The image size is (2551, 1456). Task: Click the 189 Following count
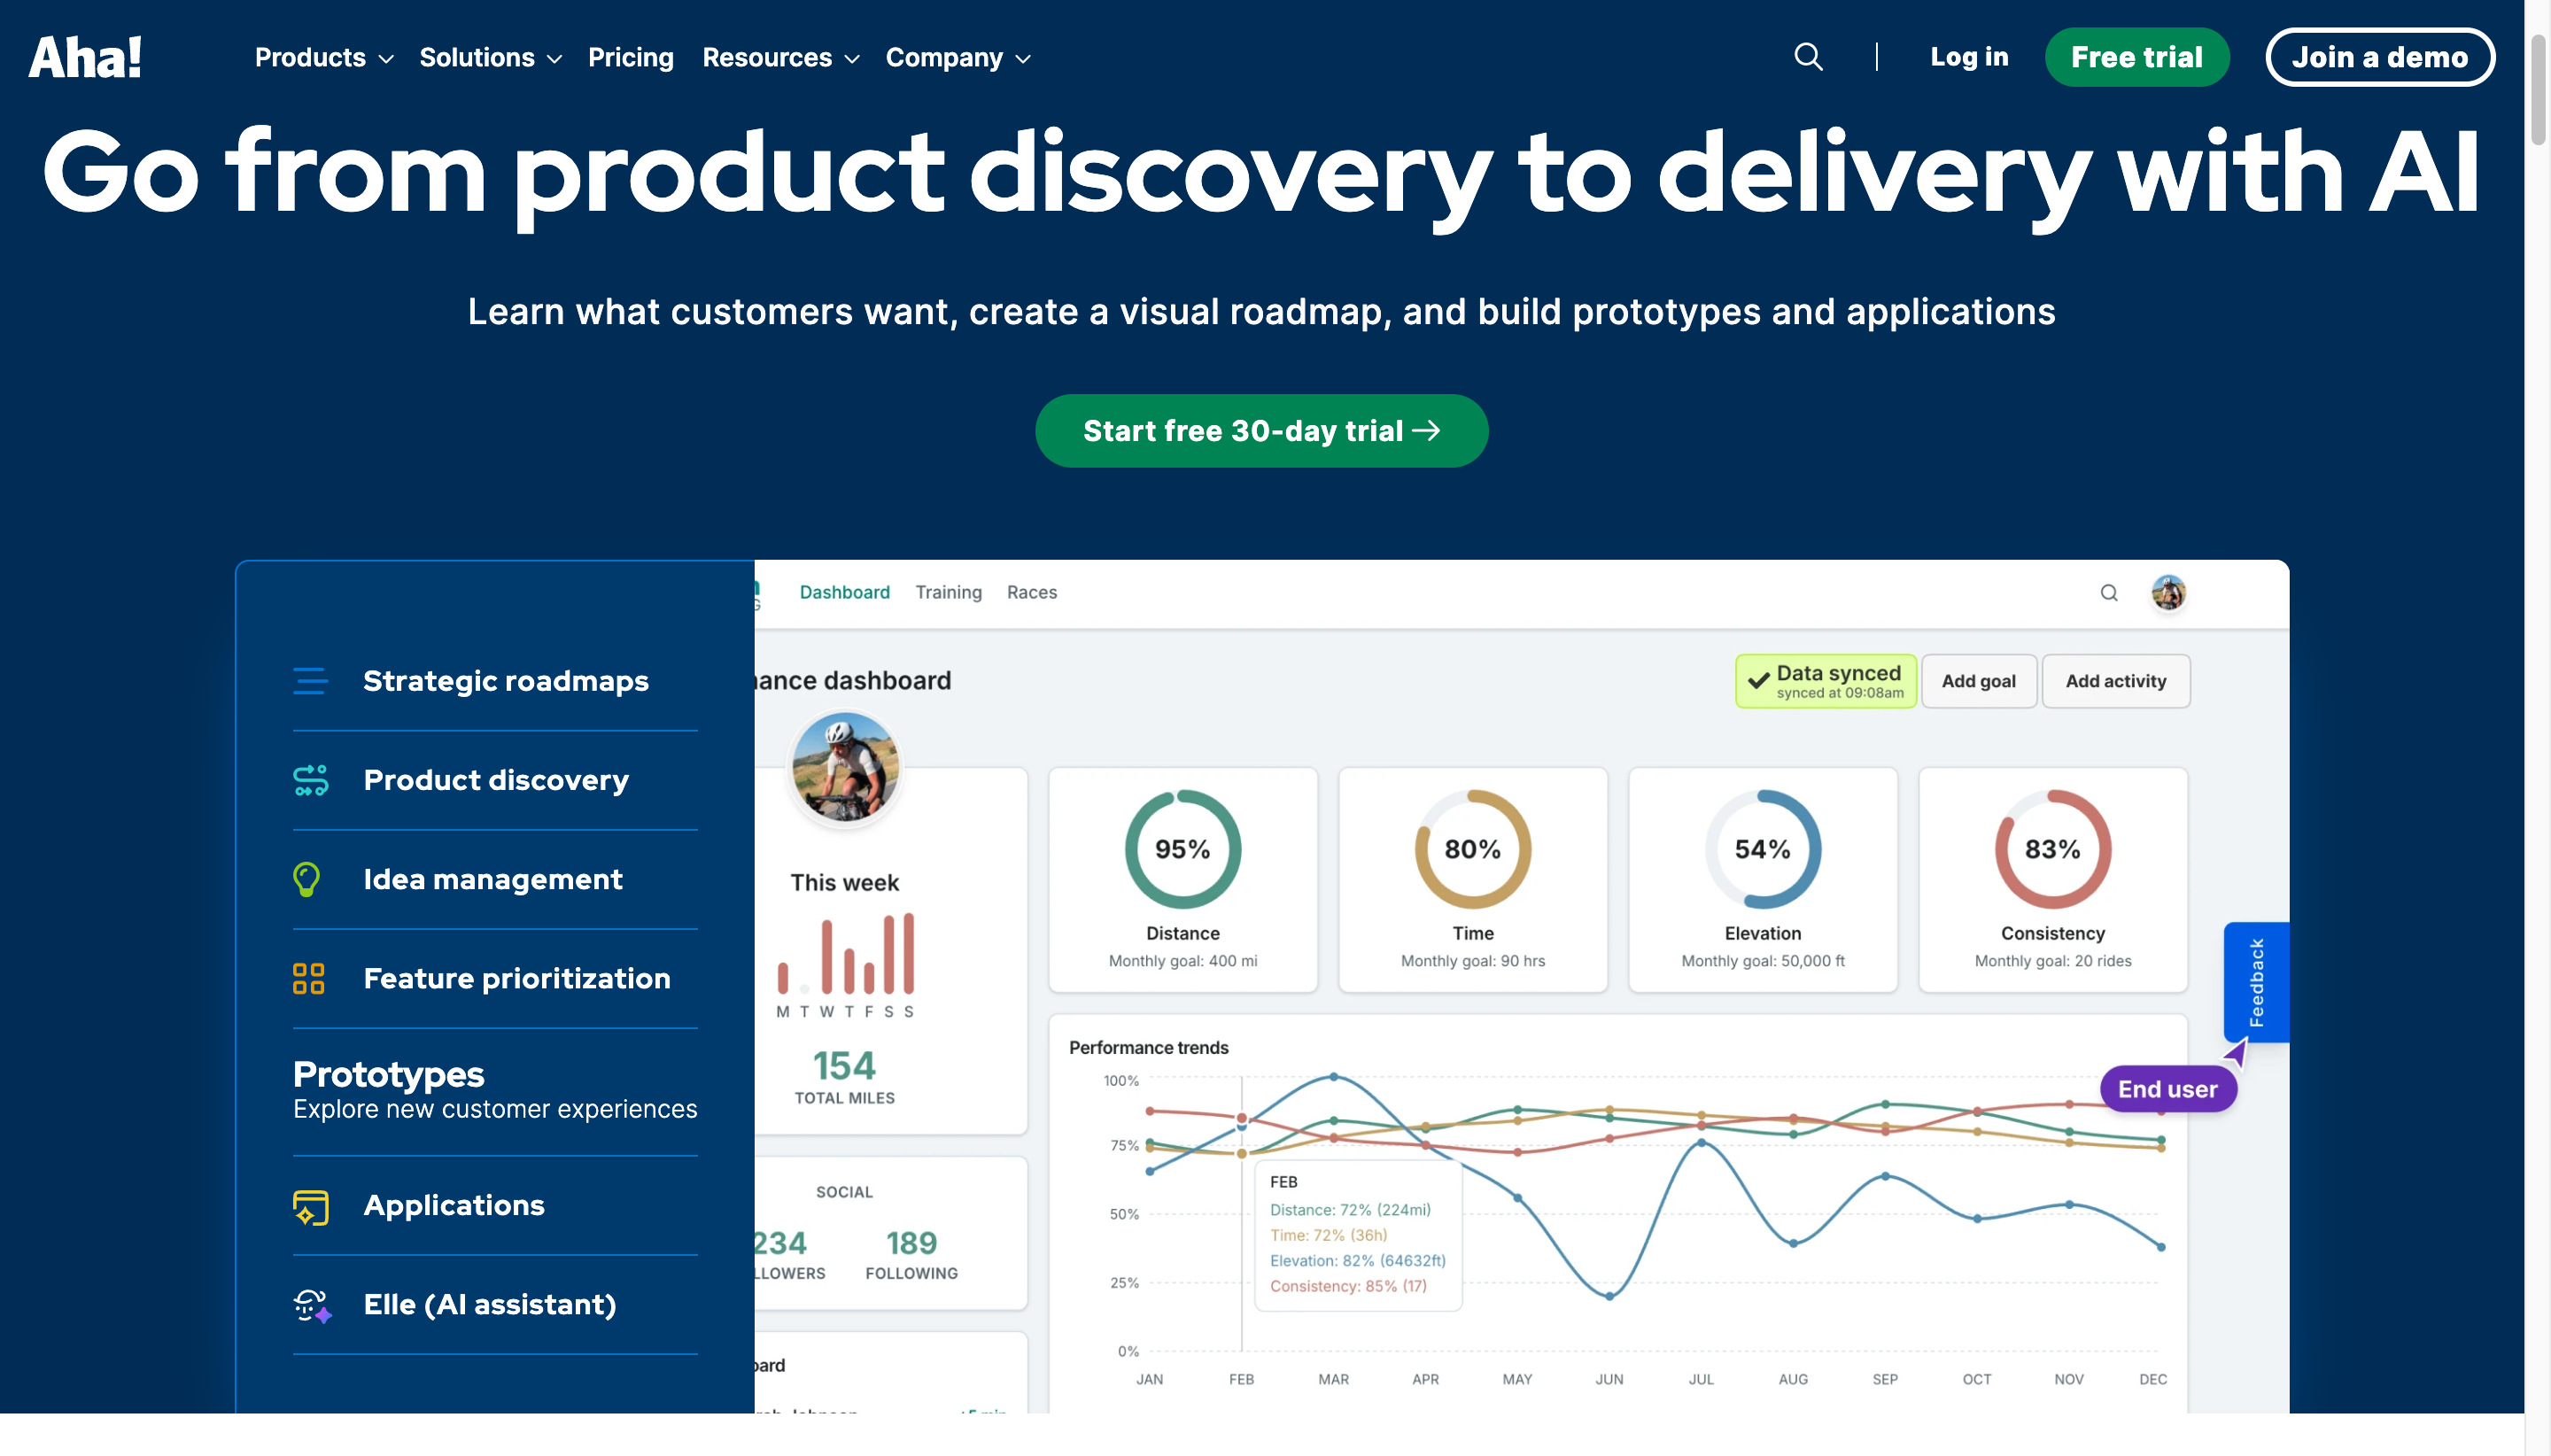pyautogui.click(x=911, y=1243)
